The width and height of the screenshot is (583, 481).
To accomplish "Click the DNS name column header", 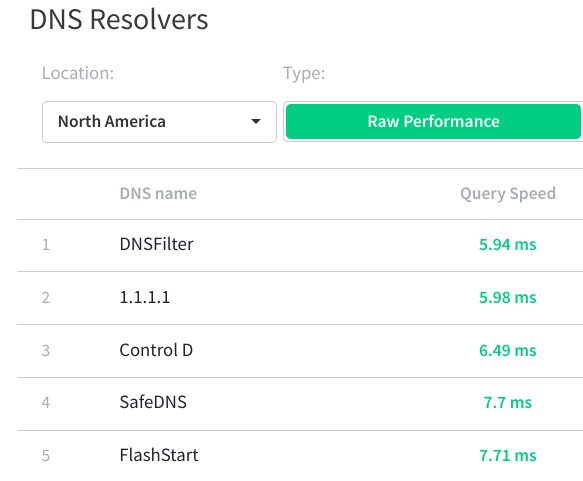I will point(158,194).
